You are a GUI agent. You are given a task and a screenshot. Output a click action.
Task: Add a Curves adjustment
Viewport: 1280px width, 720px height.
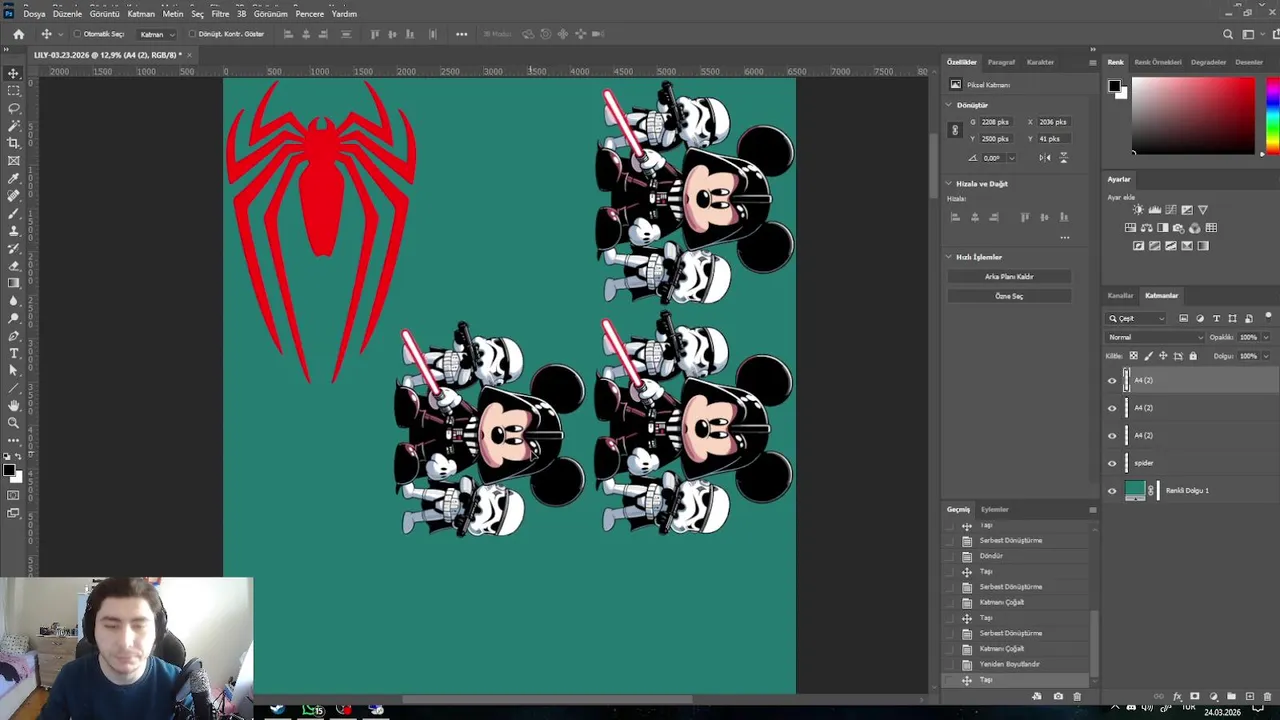pos(1171,210)
